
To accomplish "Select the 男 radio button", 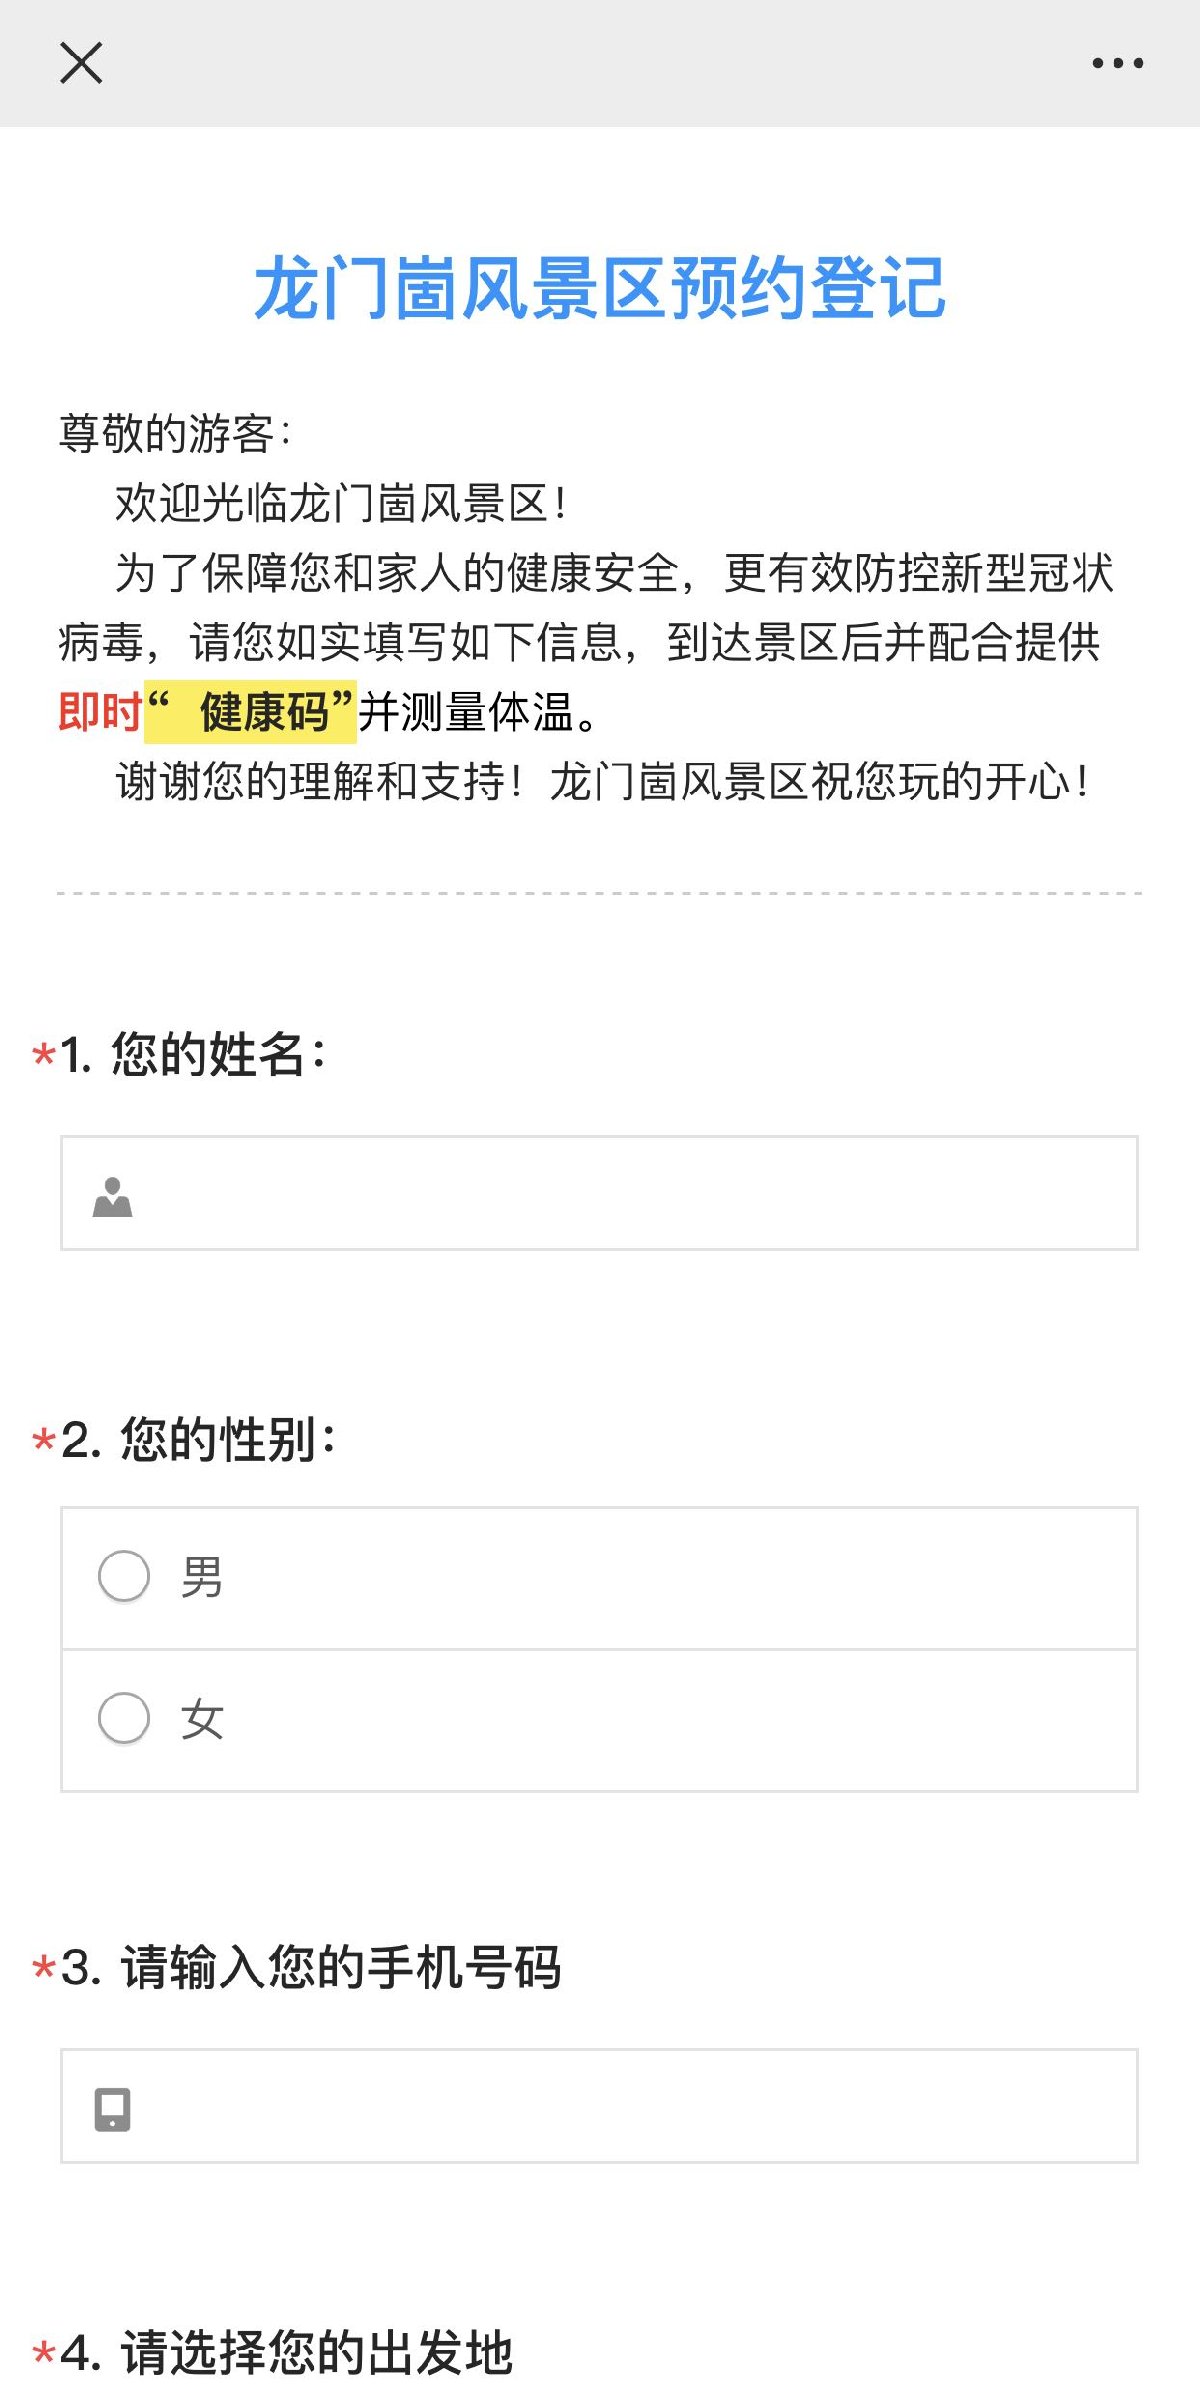I will pyautogui.click(x=124, y=1576).
